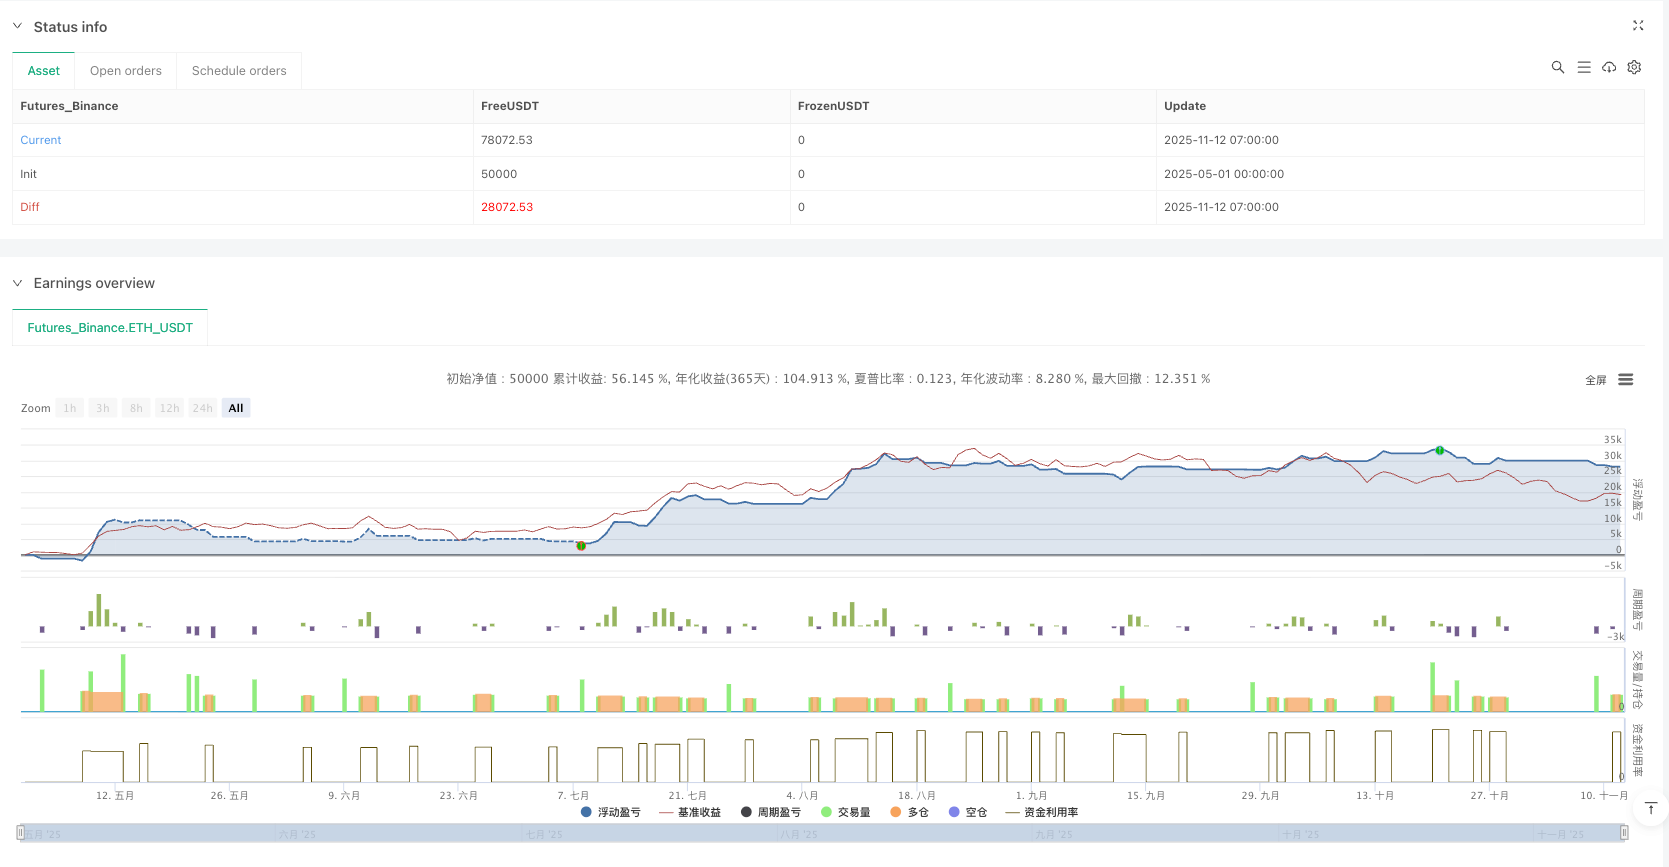The image size is (1669, 867).
Task: Open the list view icon in table toolbar
Action: click(1583, 67)
